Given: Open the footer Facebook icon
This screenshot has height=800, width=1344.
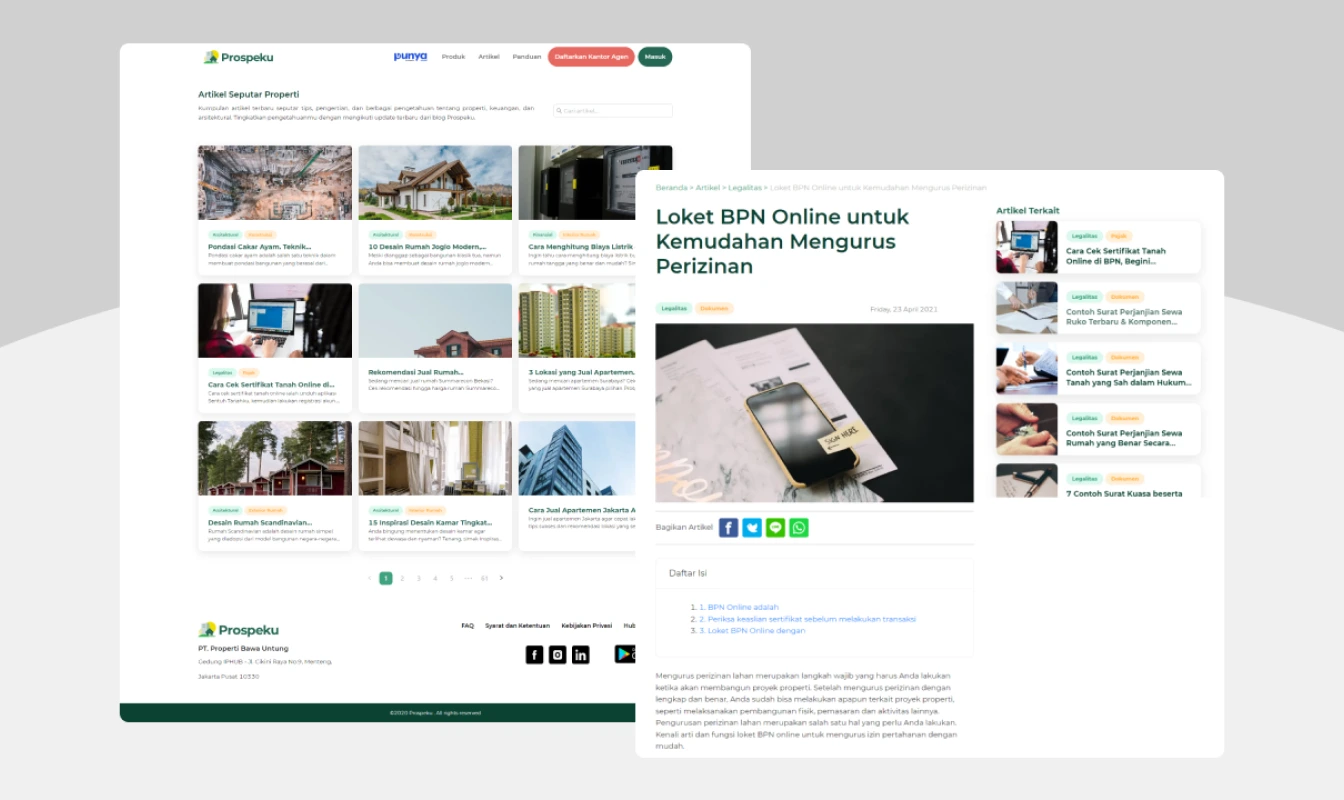Looking at the screenshot, I should click(x=534, y=655).
